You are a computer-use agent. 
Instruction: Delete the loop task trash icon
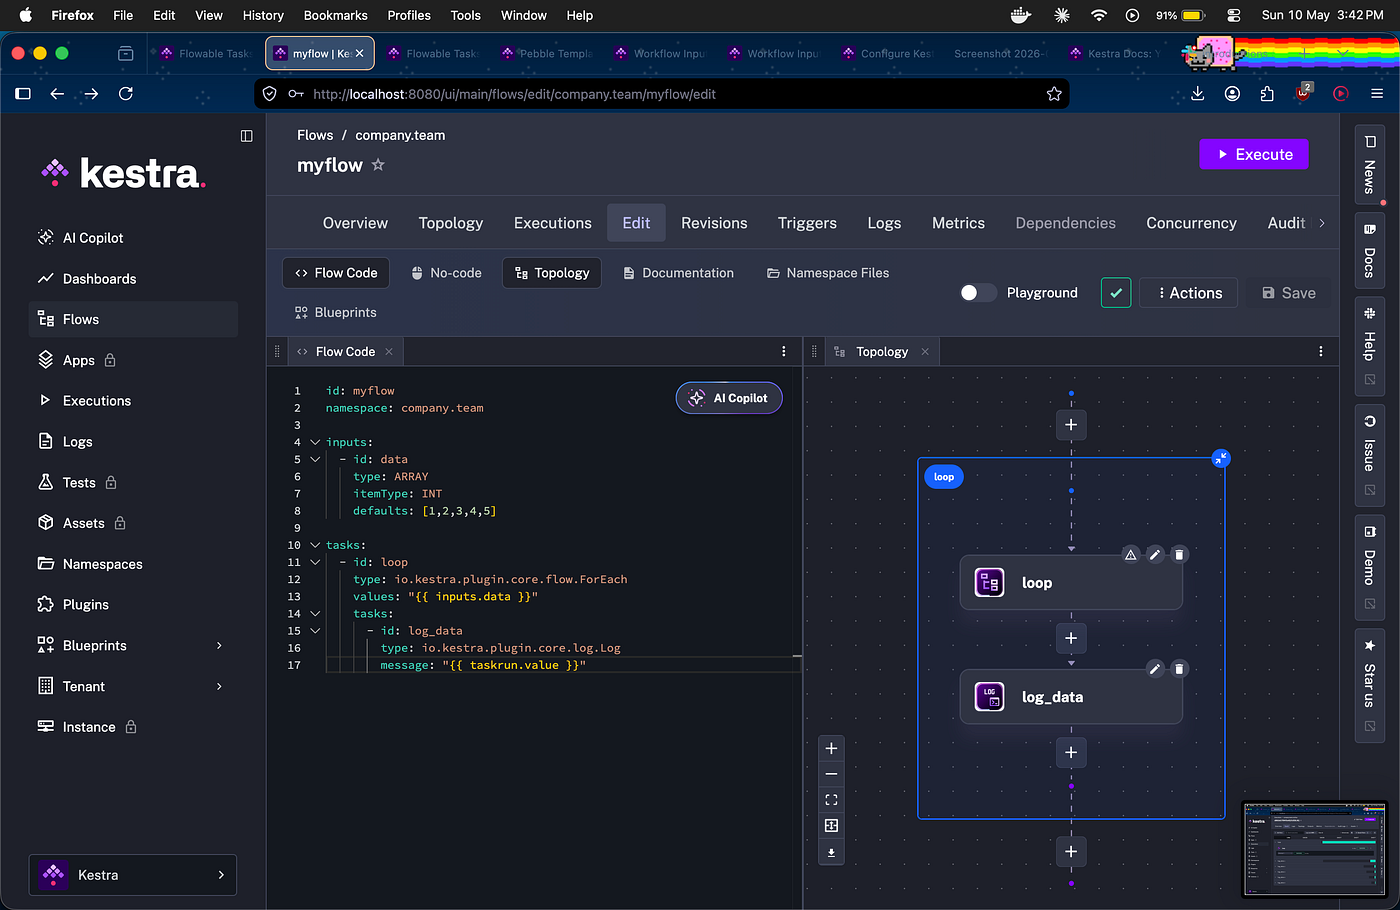[1179, 554]
